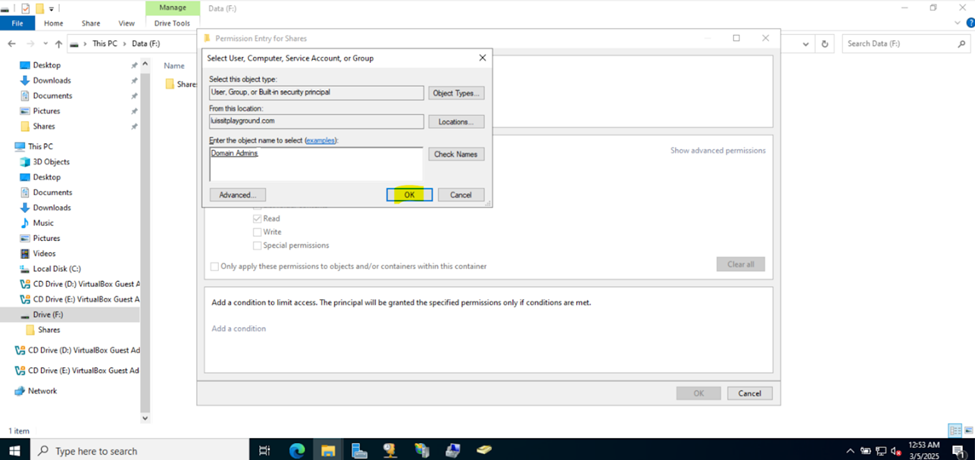Toggle the Read permission checkbox
Screen dimensions: 975x460
[x=257, y=219]
